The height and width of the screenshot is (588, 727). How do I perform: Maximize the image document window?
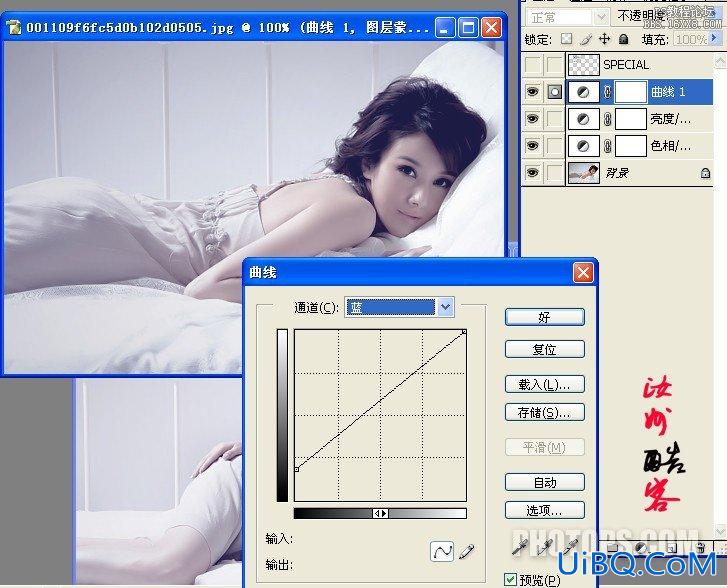click(467, 27)
